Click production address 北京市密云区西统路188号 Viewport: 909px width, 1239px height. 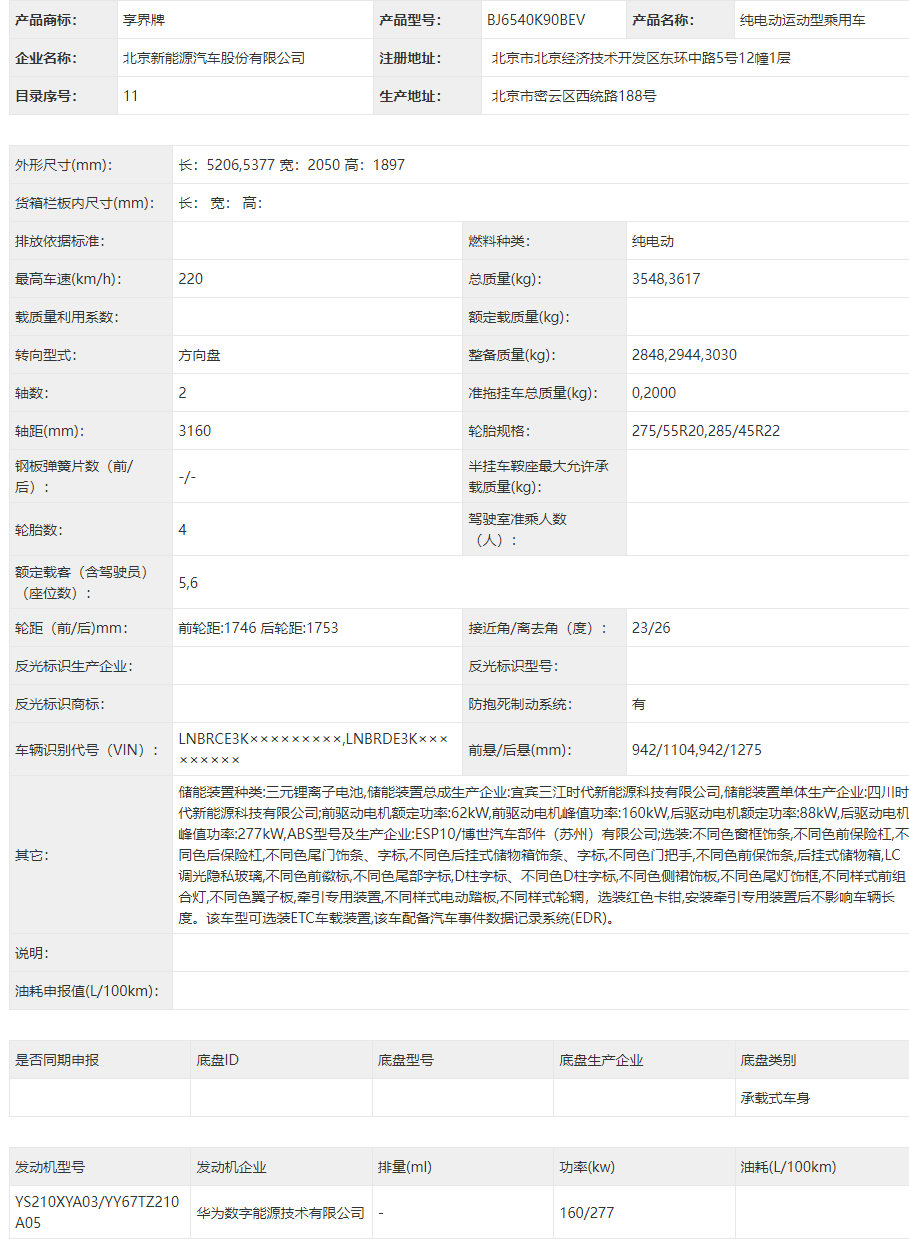(x=574, y=96)
